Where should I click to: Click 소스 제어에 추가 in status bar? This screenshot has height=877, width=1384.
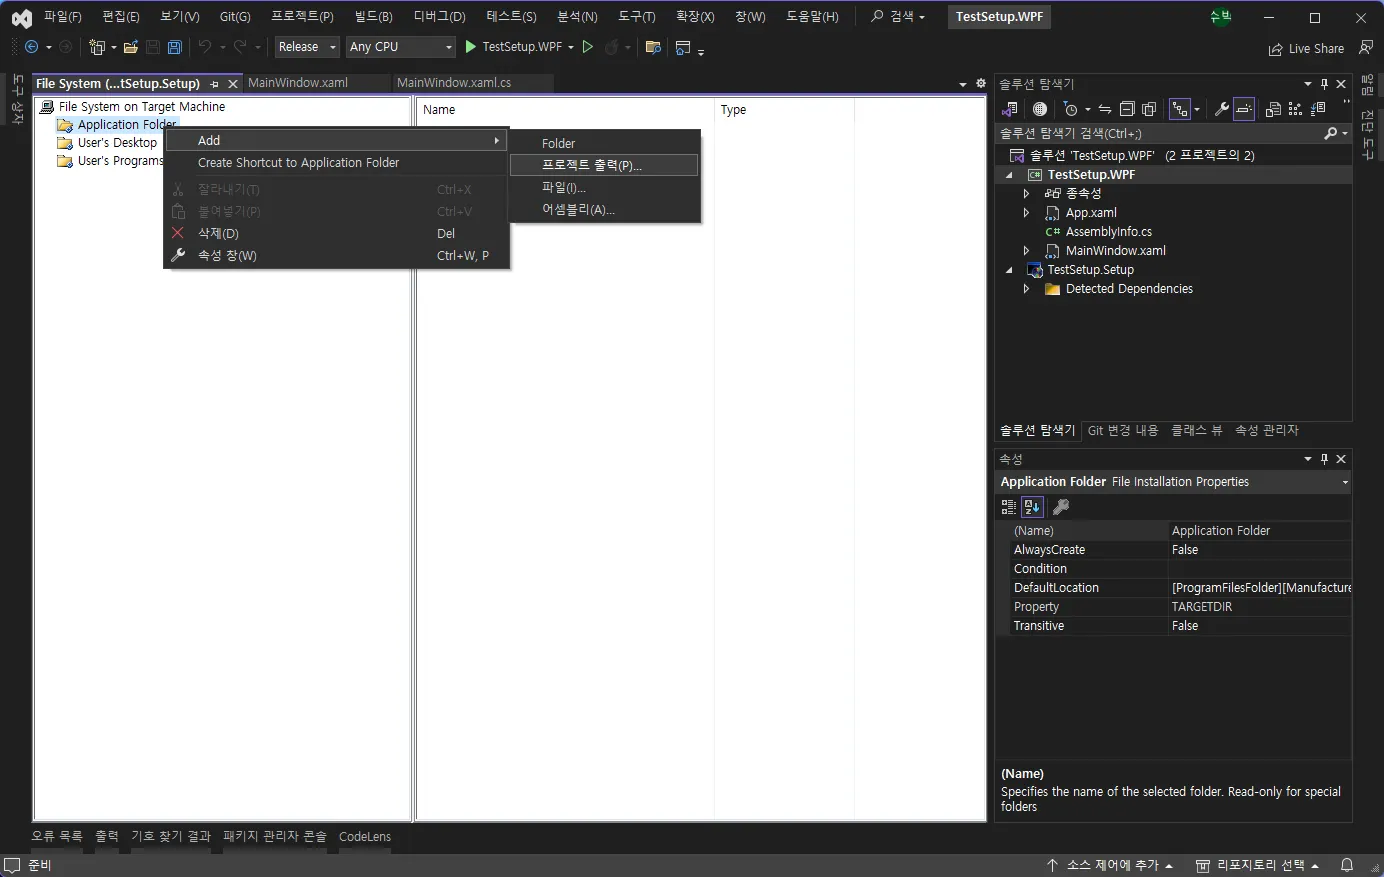[x=1110, y=865]
